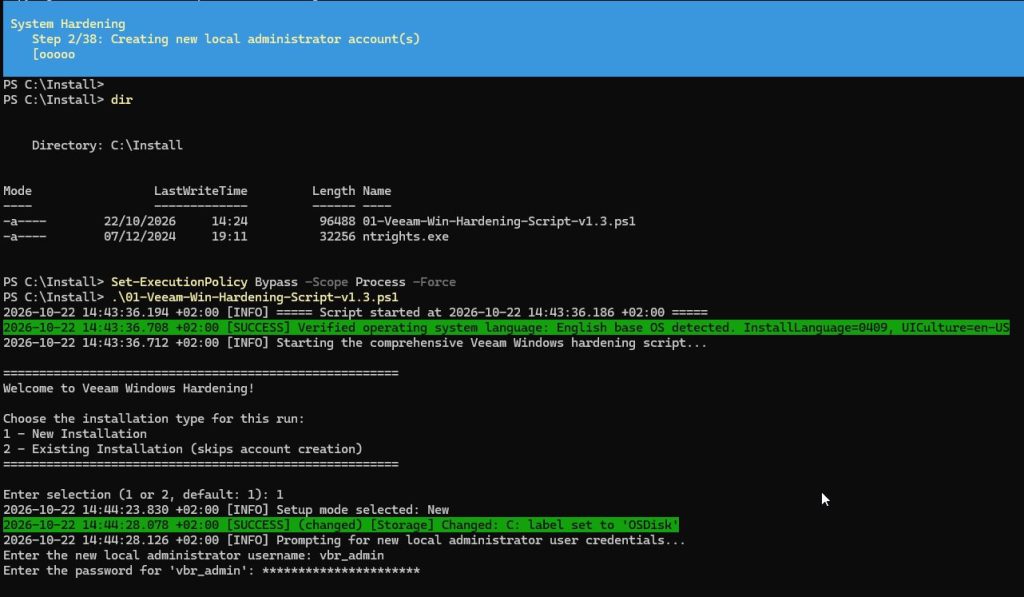
Task: Click the 'LastWriteTime' column header
Action: pos(200,191)
